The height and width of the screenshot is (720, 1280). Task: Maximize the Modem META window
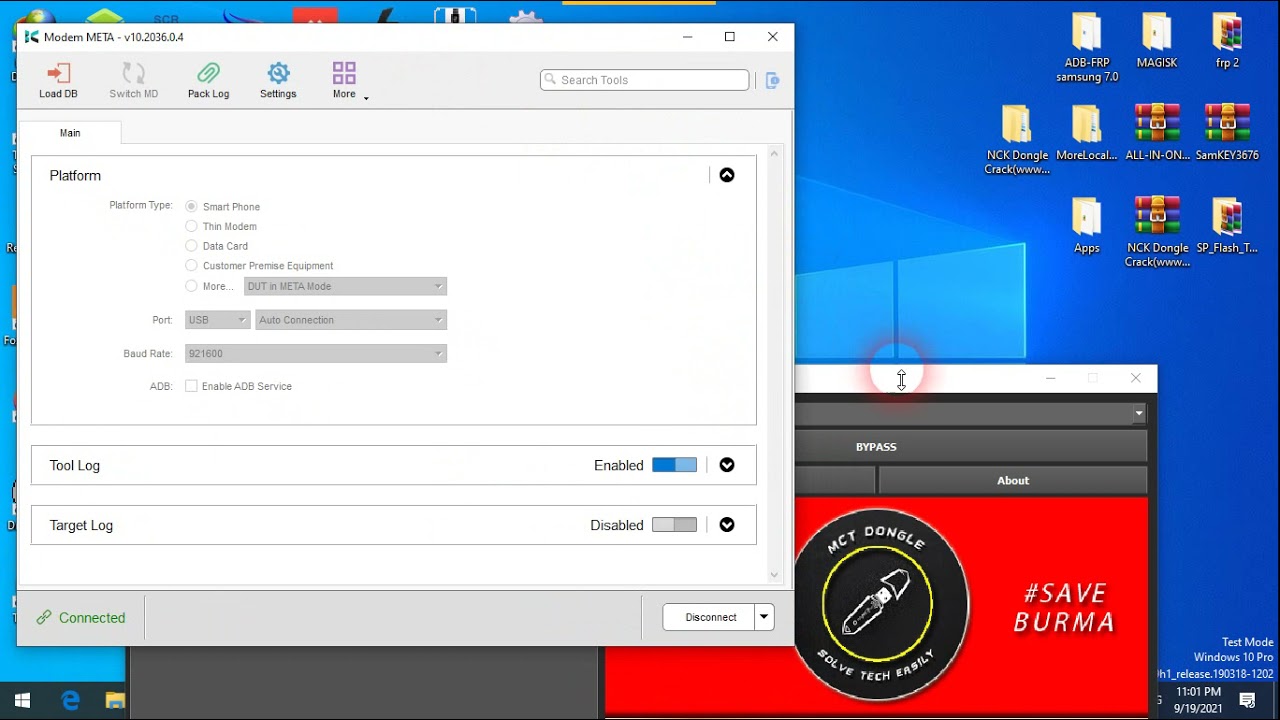730,37
